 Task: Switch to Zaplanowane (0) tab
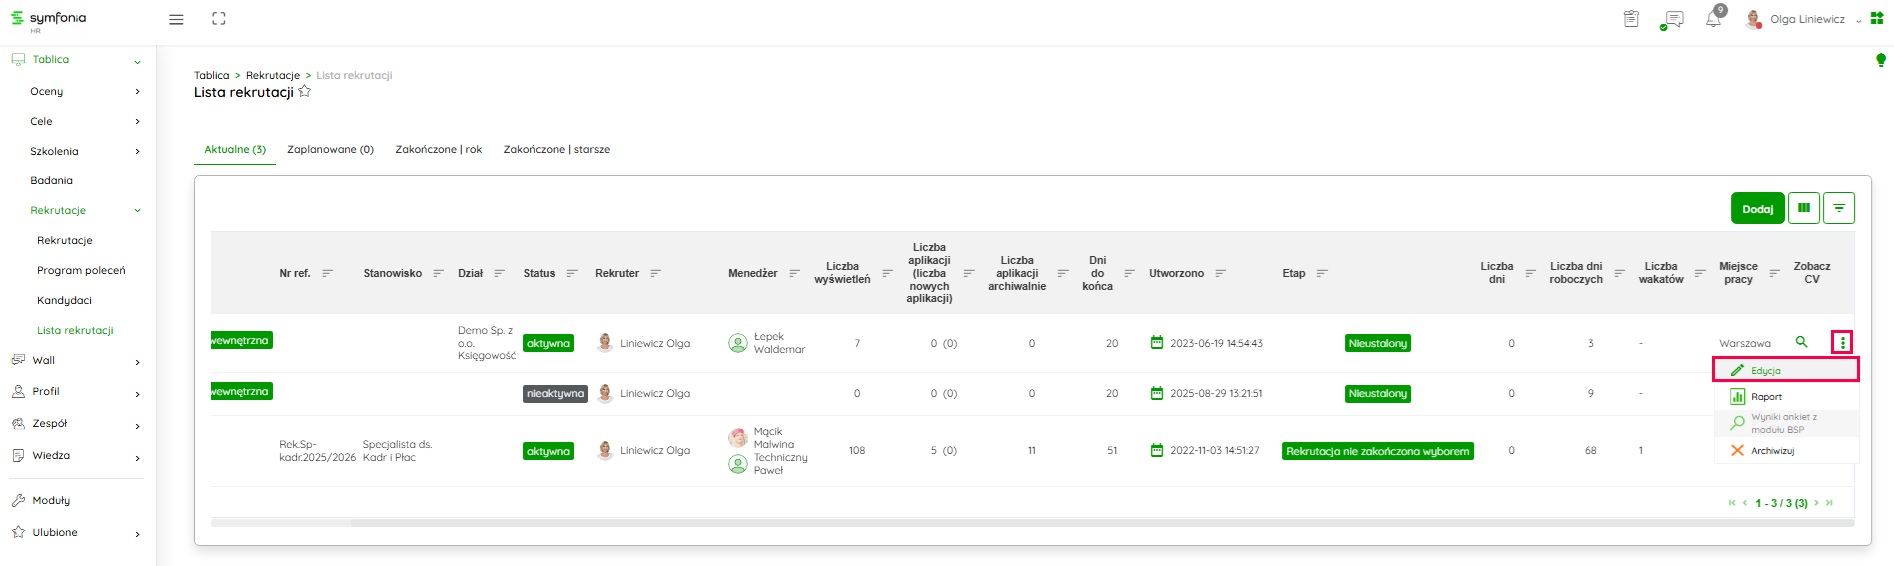coord(330,150)
